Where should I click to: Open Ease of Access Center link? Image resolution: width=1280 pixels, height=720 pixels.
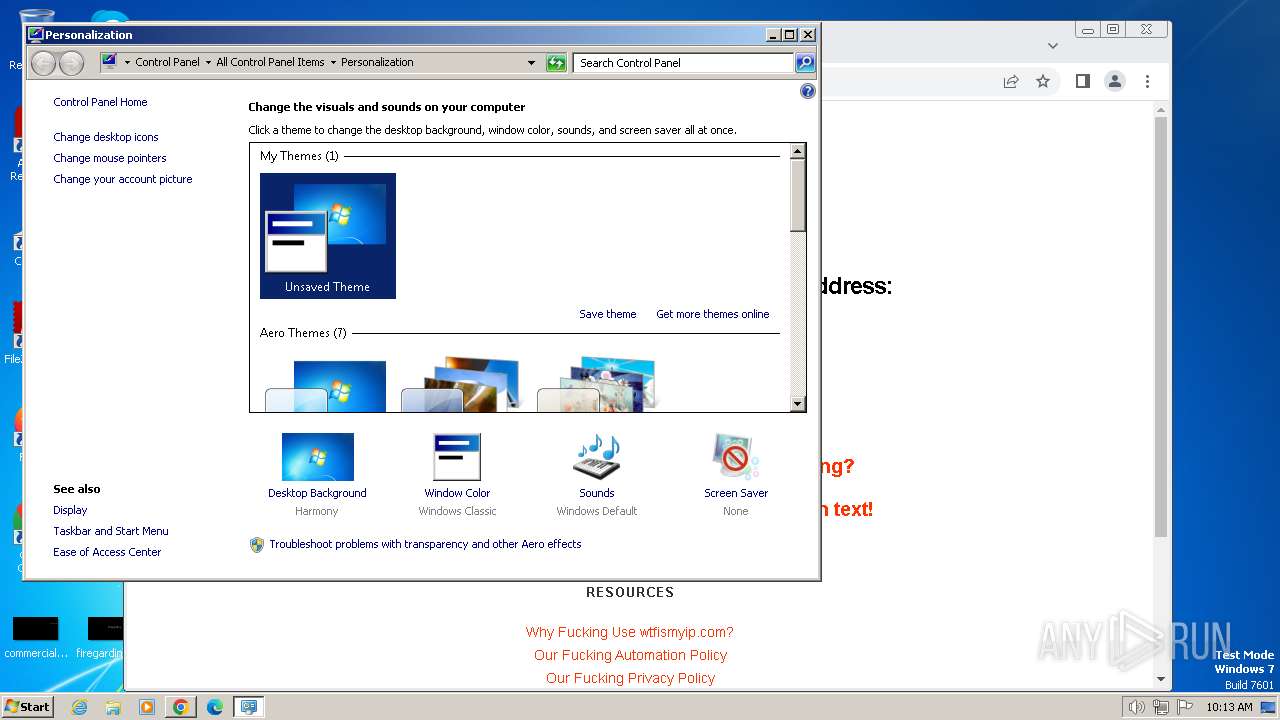pos(107,552)
